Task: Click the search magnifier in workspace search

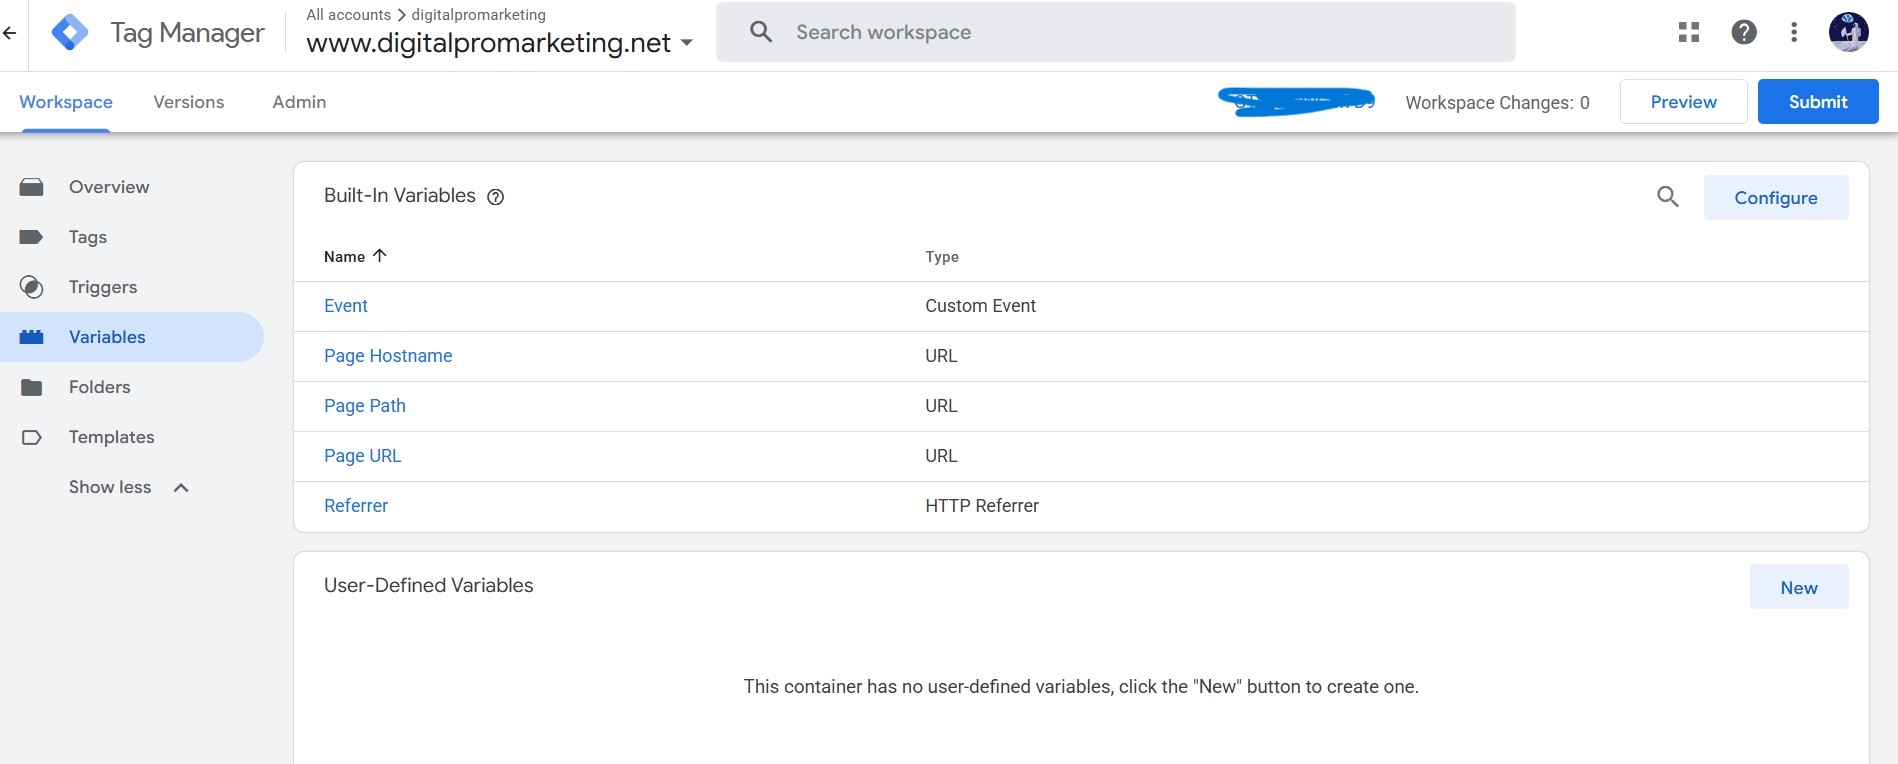Action: [x=761, y=32]
